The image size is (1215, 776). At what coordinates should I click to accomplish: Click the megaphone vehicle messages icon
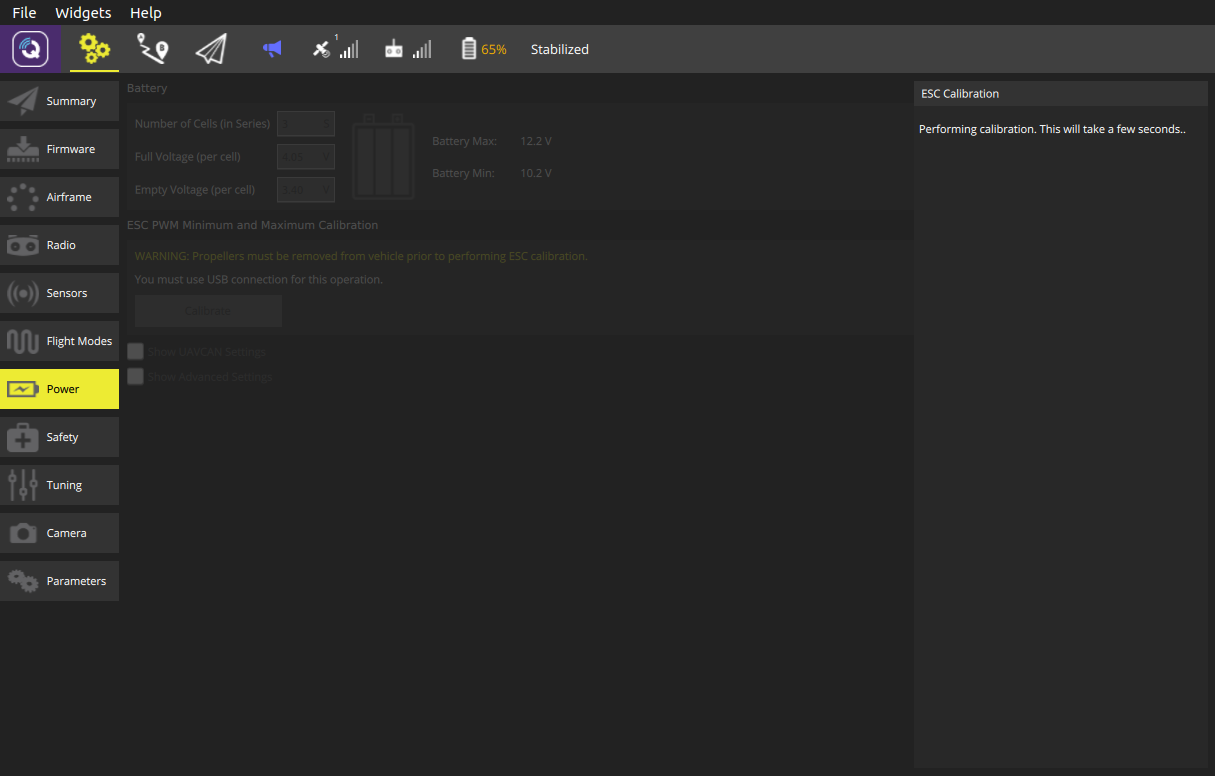click(x=272, y=49)
